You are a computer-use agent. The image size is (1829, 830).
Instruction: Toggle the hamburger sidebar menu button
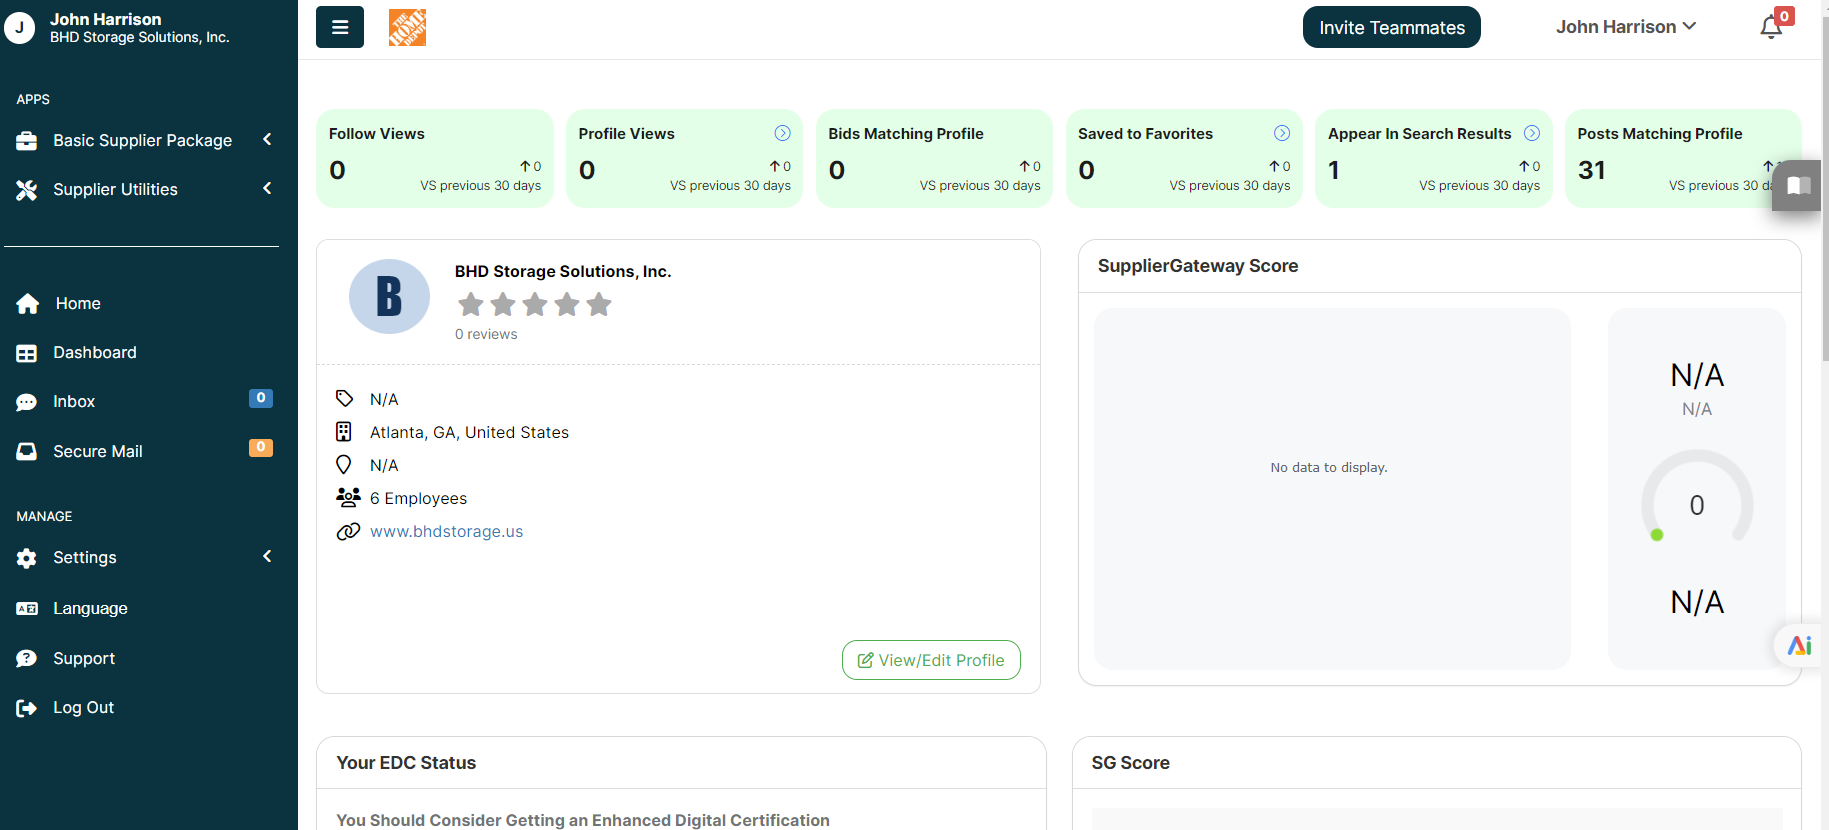339,27
